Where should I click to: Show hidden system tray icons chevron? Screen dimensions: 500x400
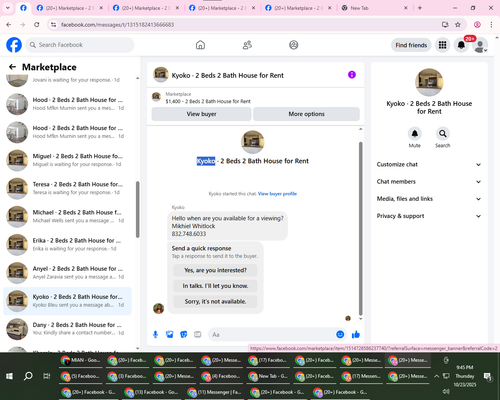pyautogui.click(x=436, y=376)
